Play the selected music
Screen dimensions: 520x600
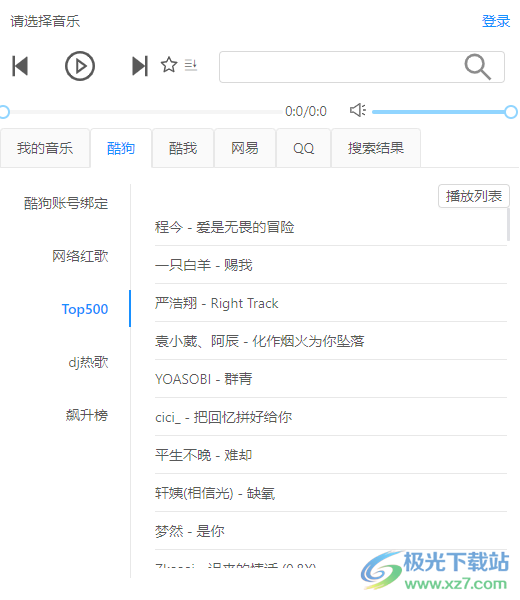80,66
